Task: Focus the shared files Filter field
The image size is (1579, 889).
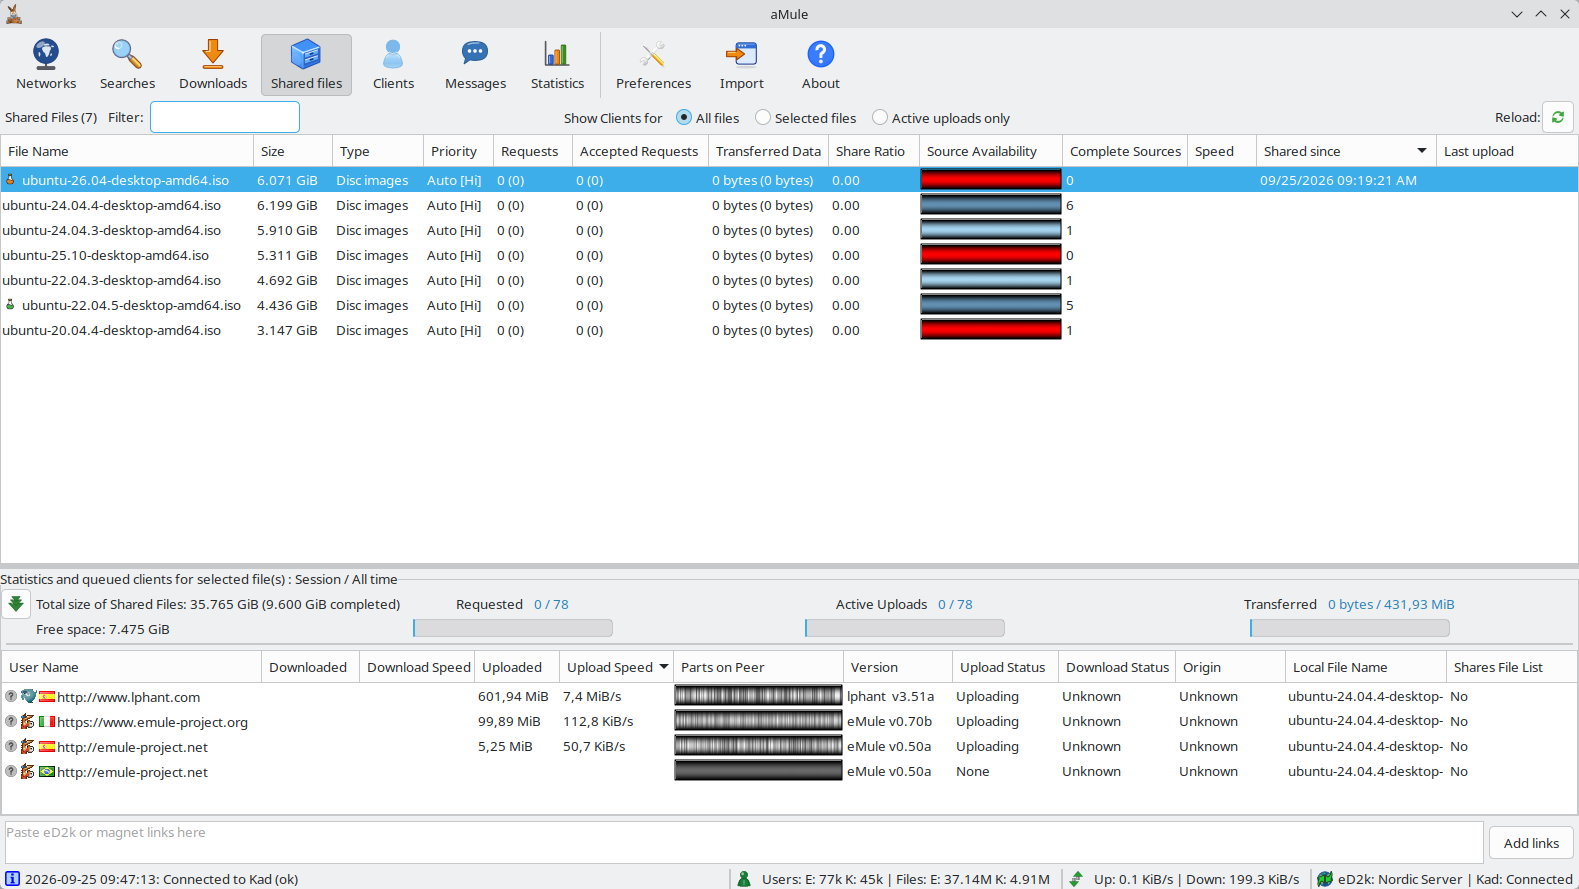Action: pyautogui.click(x=225, y=117)
